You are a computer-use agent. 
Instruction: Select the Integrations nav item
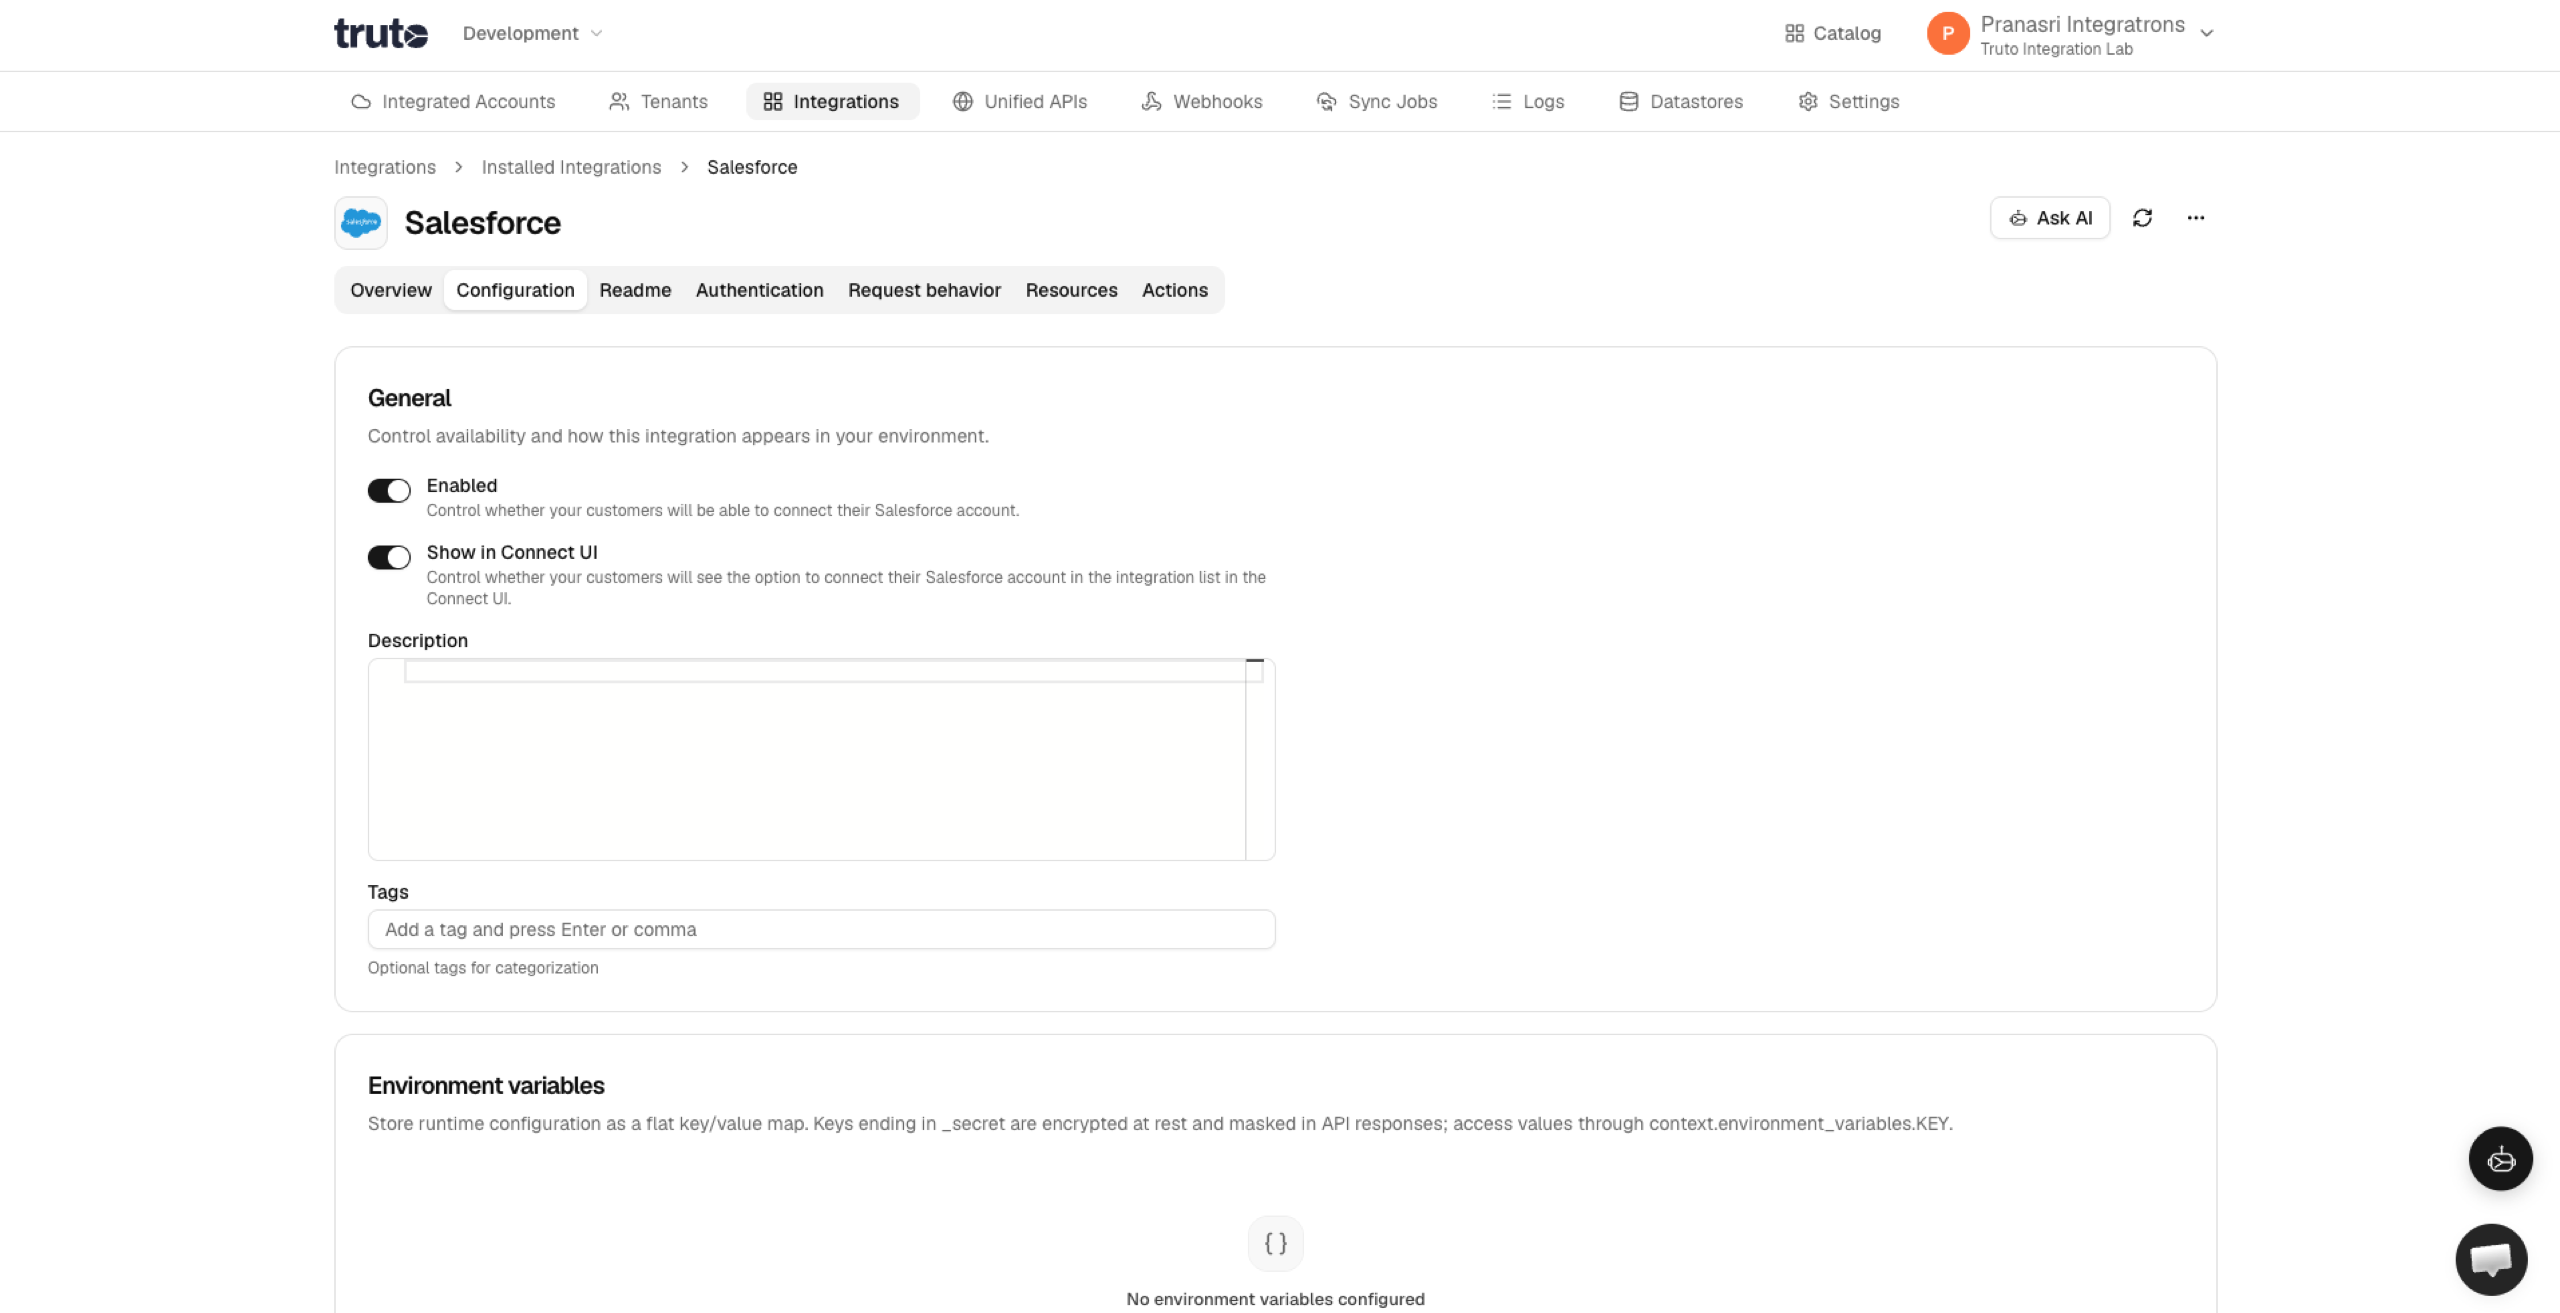[x=831, y=101]
